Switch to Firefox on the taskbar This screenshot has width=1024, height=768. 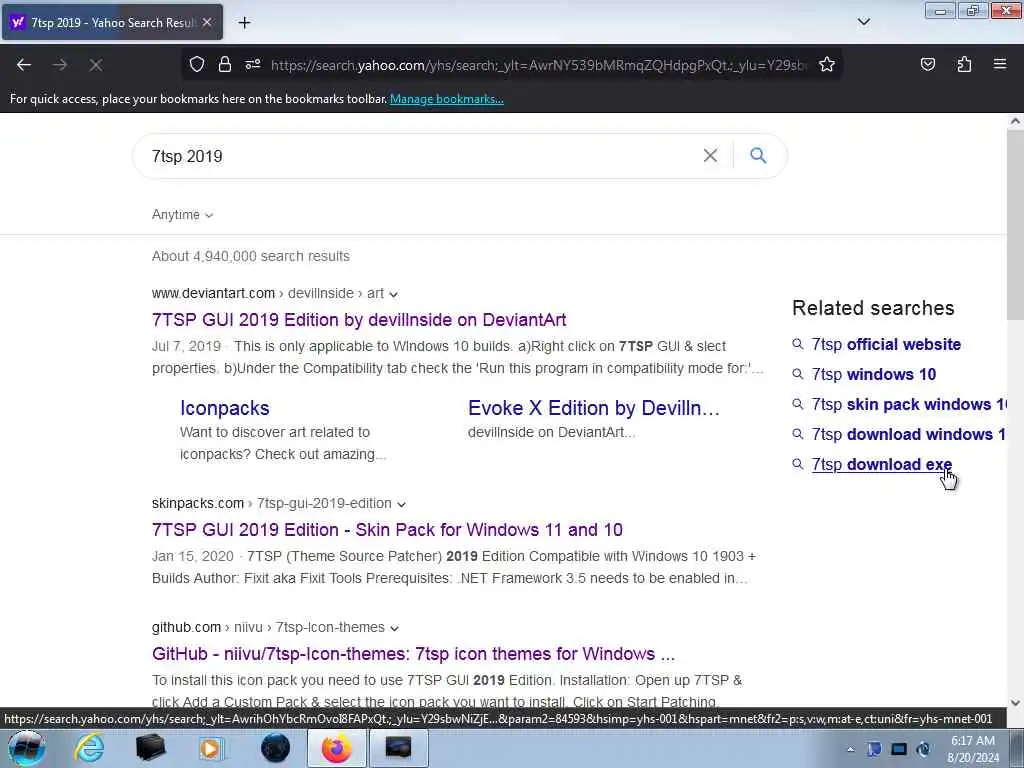pos(336,748)
